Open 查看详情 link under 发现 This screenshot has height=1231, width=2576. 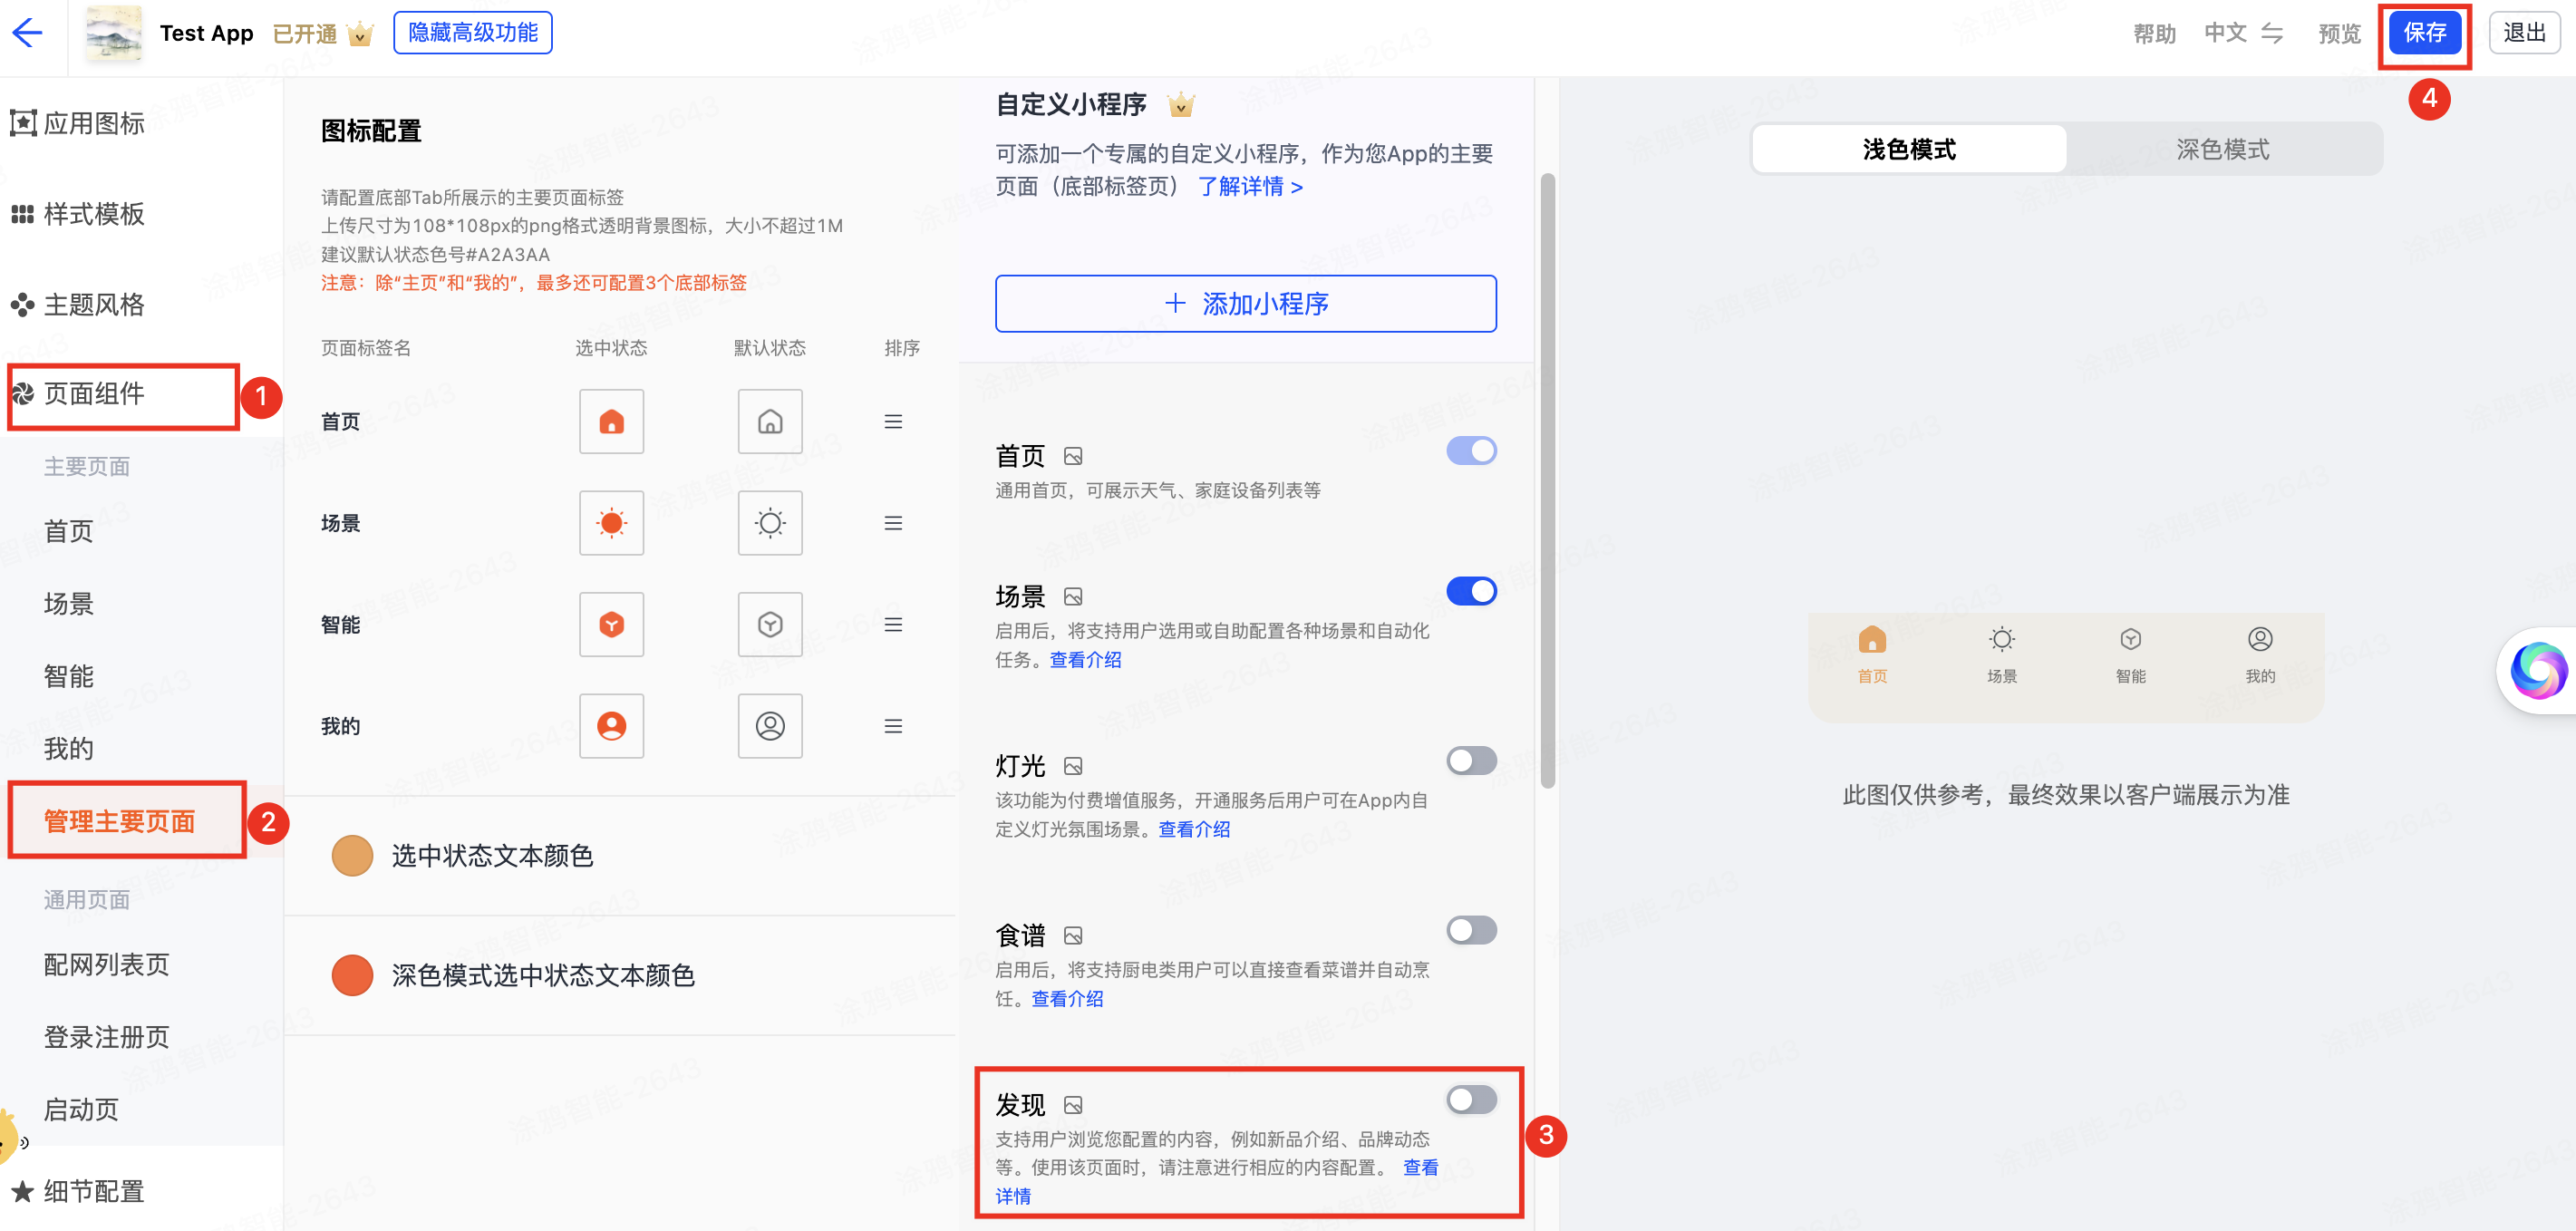tap(1420, 1168)
